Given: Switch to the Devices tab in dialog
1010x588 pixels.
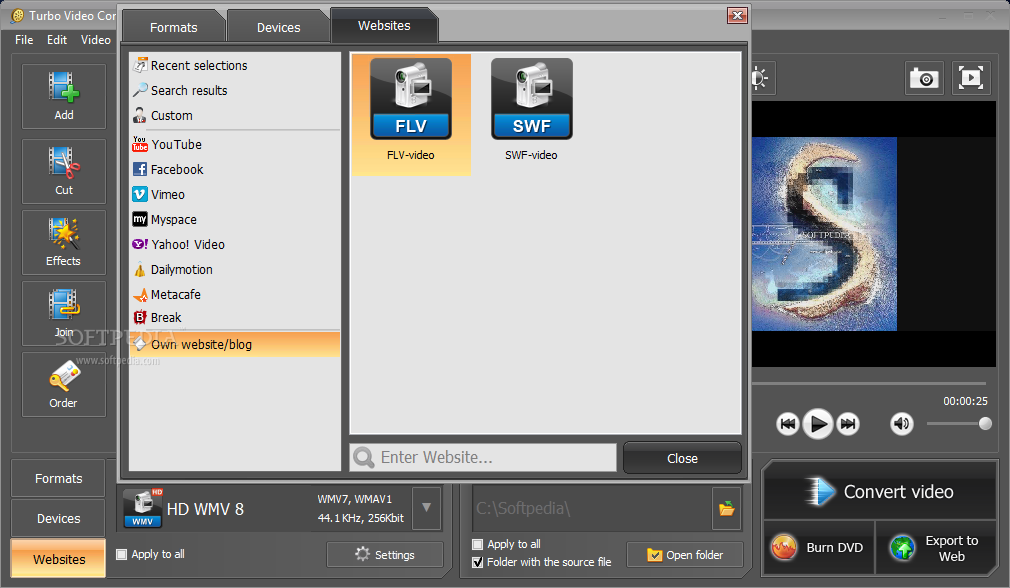Looking at the screenshot, I should 278,28.
